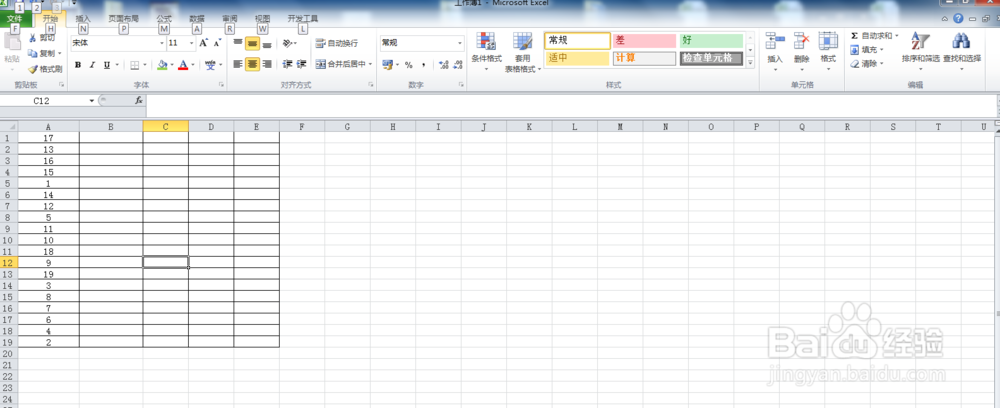Apply the 计算 (Calculation) cell style
The height and width of the screenshot is (408, 1000).
(x=644, y=59)
